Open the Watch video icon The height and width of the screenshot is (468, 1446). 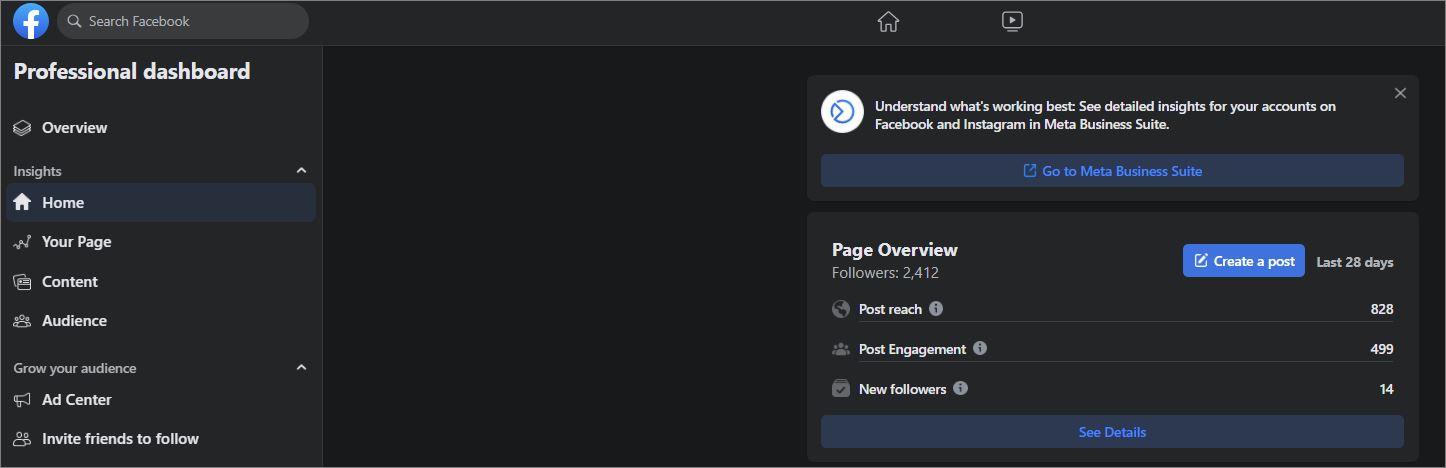coord(1012,21)
